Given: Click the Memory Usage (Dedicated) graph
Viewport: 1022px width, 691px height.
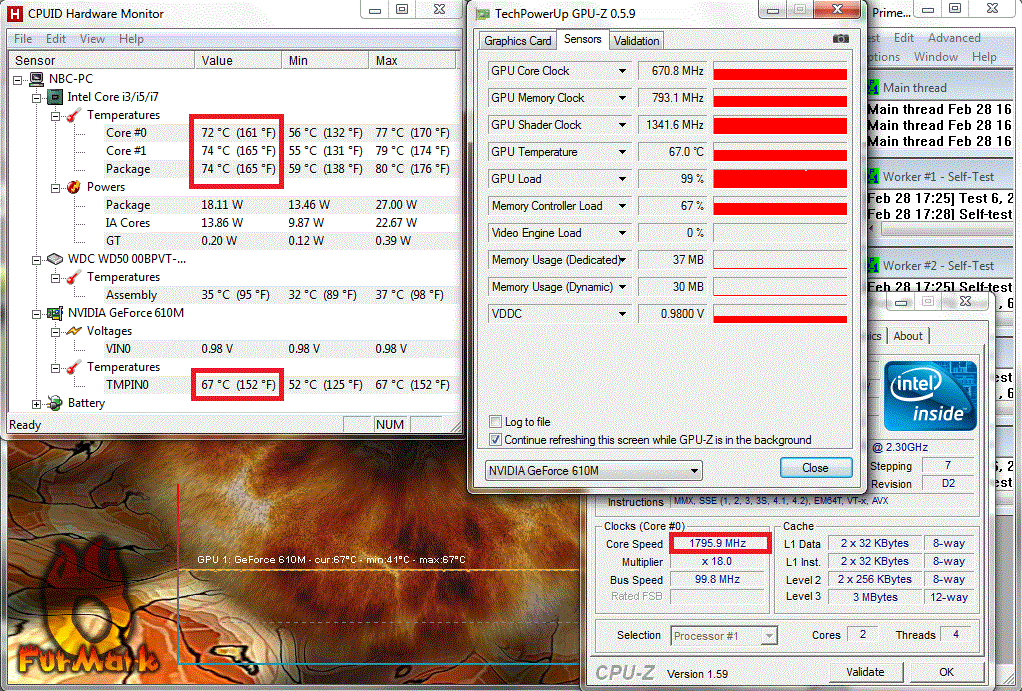Looking at the screenshot, I should click(780, 260).
